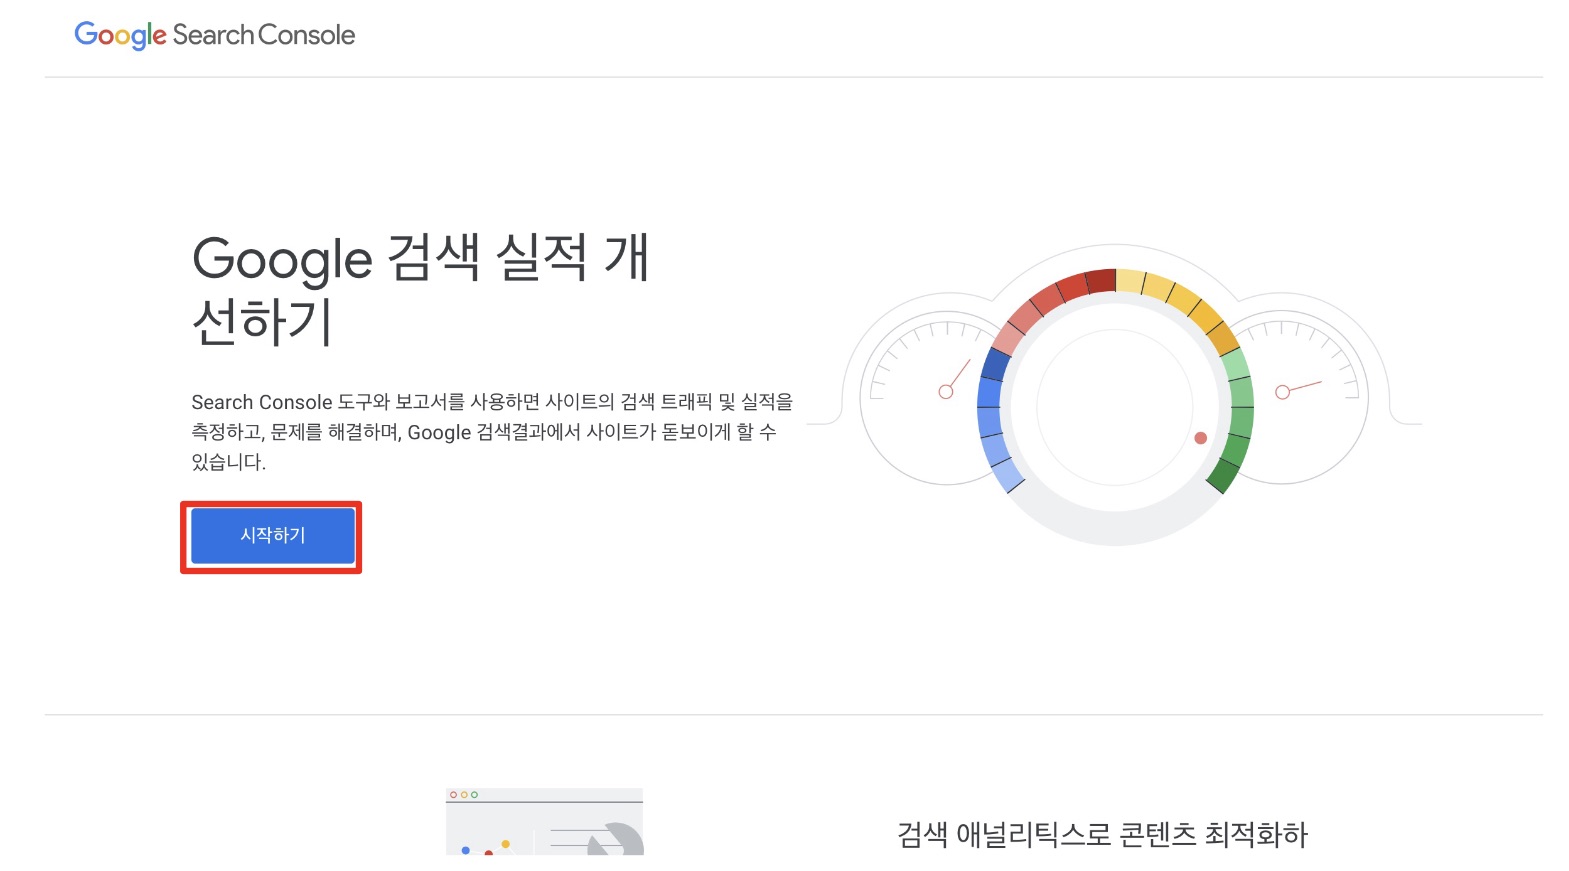Click the browser window analytics illustration

[544, 821]
